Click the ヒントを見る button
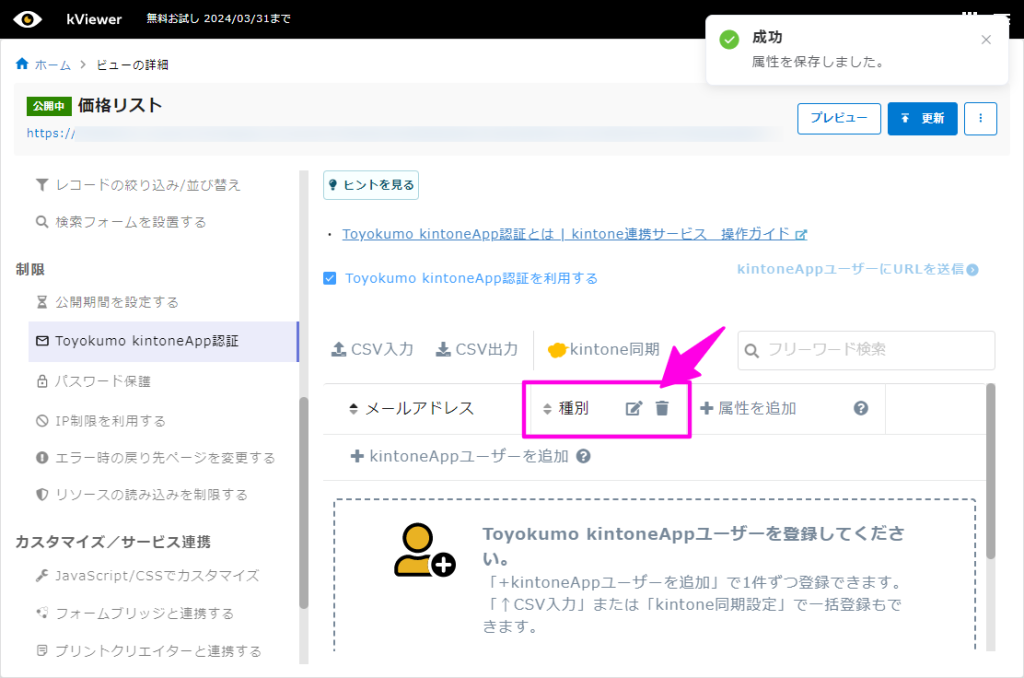 point(371,185)
